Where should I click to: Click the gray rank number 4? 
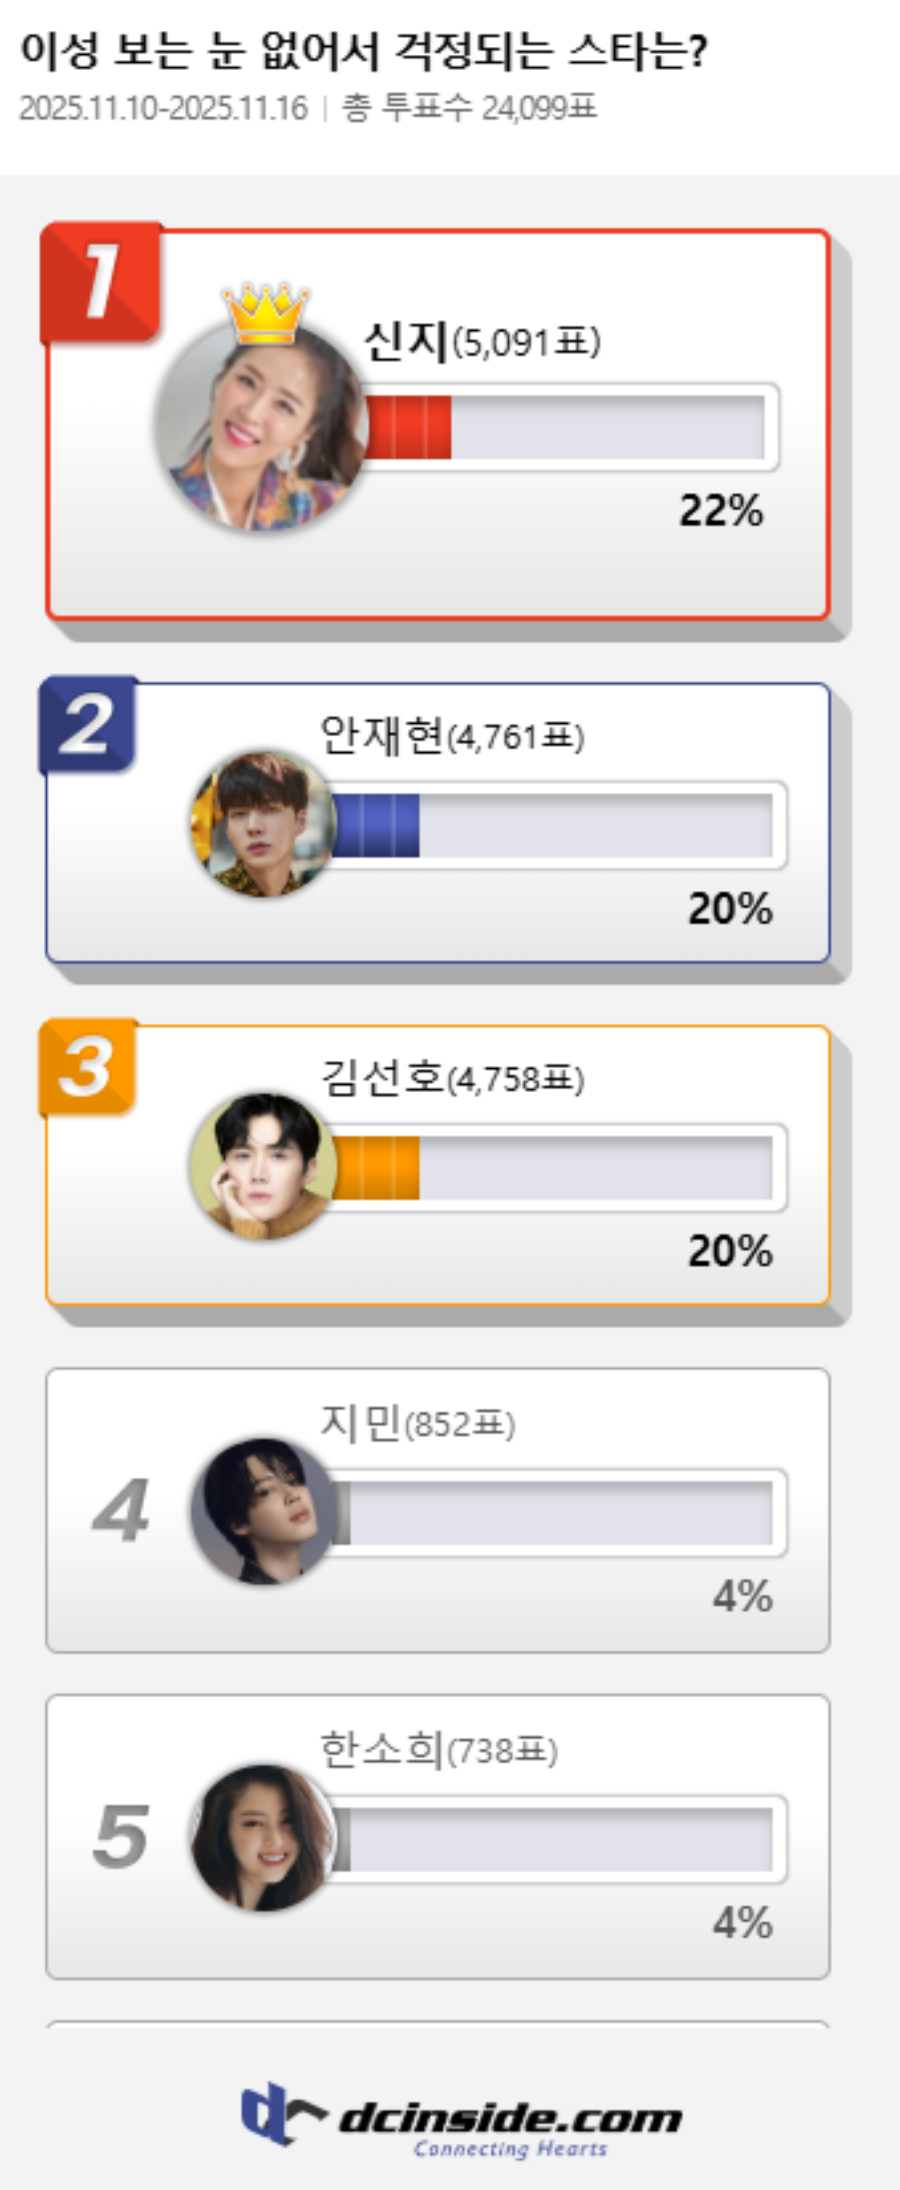120,1510
